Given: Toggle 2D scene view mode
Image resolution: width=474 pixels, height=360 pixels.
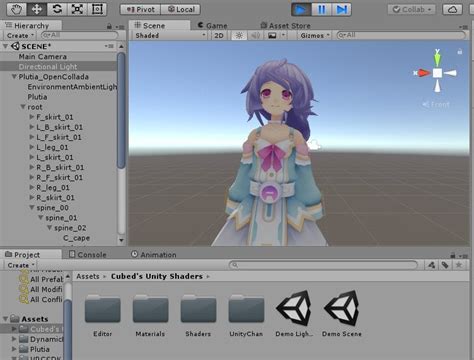Looking at the screenshot, I should tap(219, 35).
